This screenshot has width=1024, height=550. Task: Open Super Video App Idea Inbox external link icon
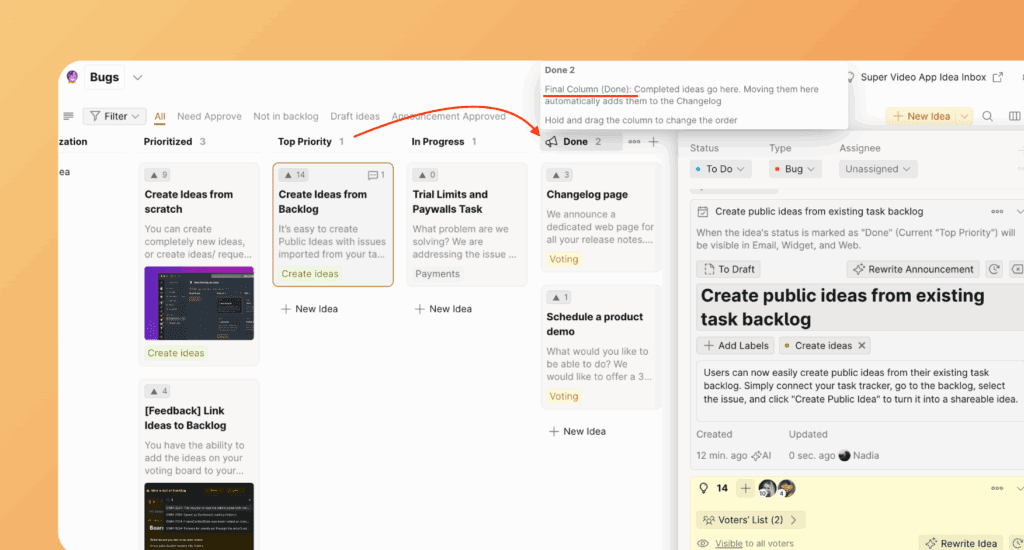click(x=997, y=77)
